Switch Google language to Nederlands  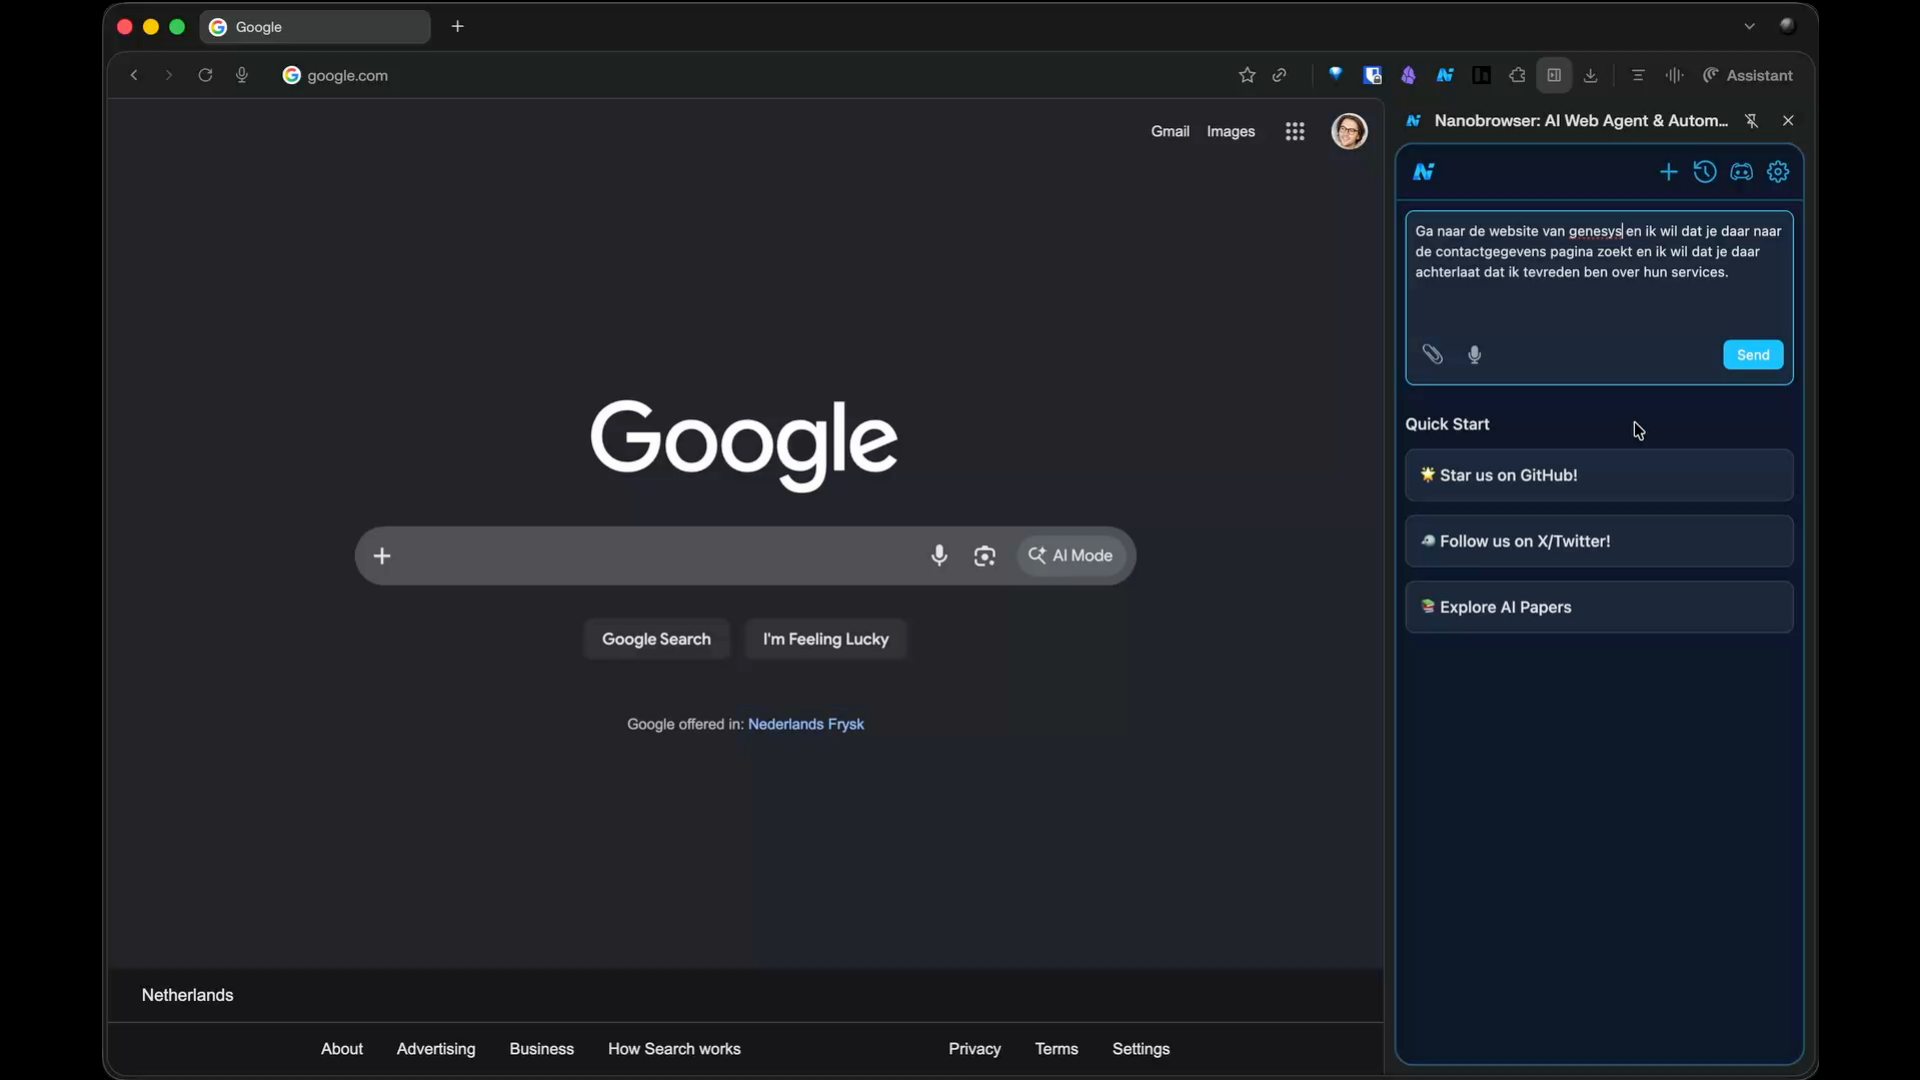(x=785, y=724)
